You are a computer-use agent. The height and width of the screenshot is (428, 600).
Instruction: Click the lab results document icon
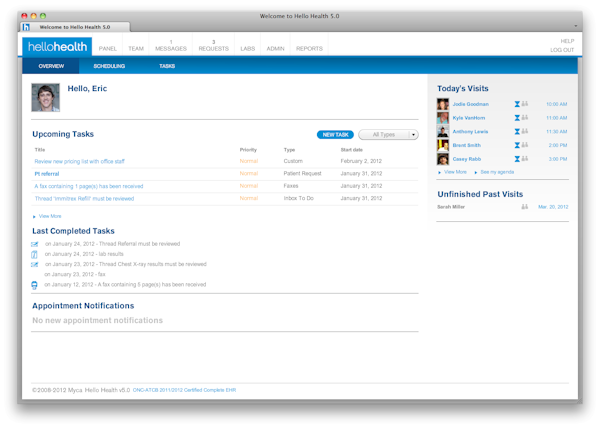click(35, 254)
